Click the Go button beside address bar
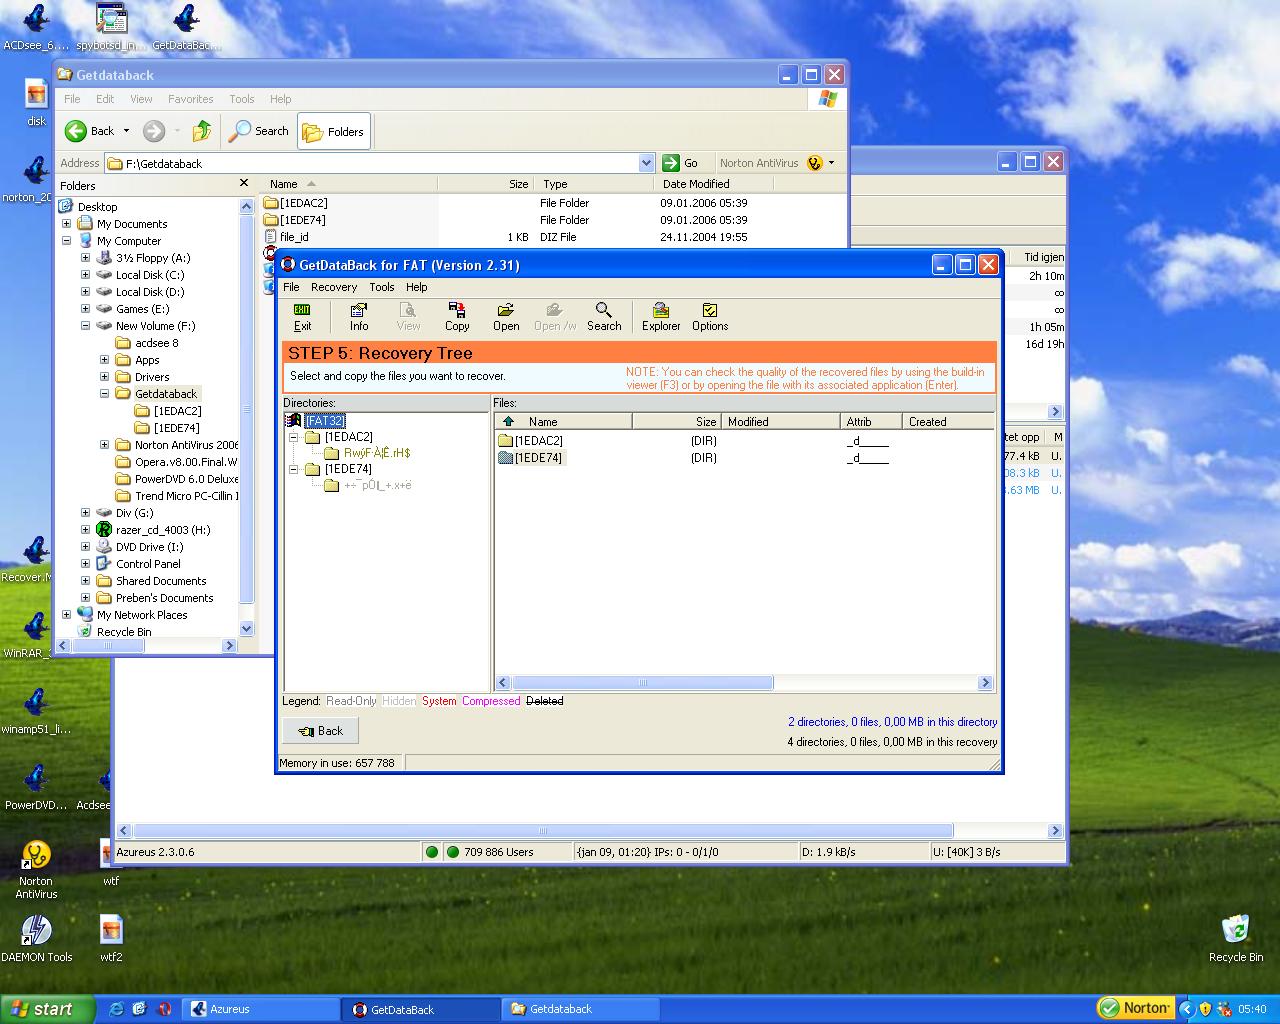This screenshot has width=1280, height=1024. [x=680, y=163]
